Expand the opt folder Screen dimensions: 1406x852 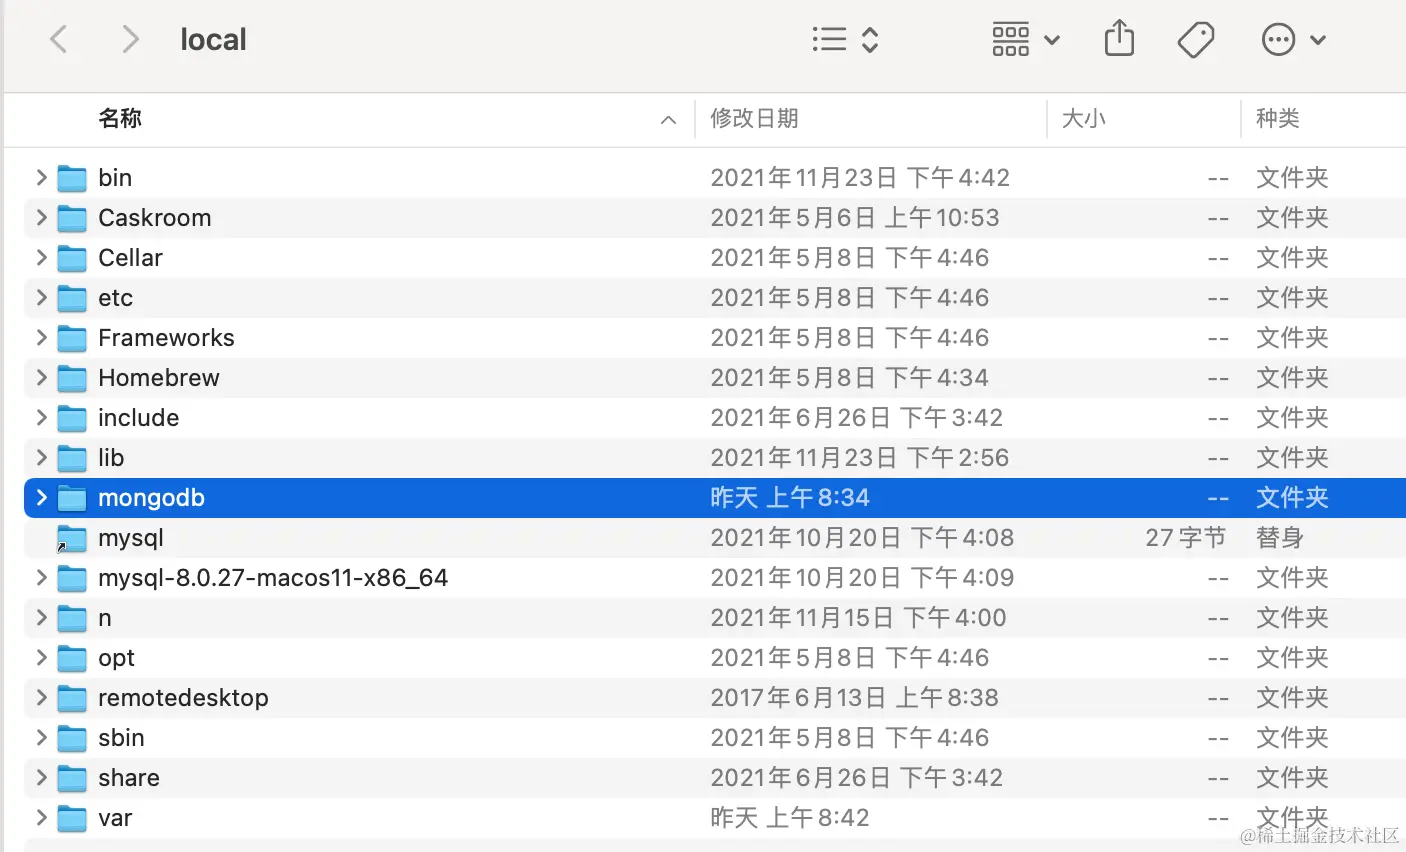pos(41,658)
